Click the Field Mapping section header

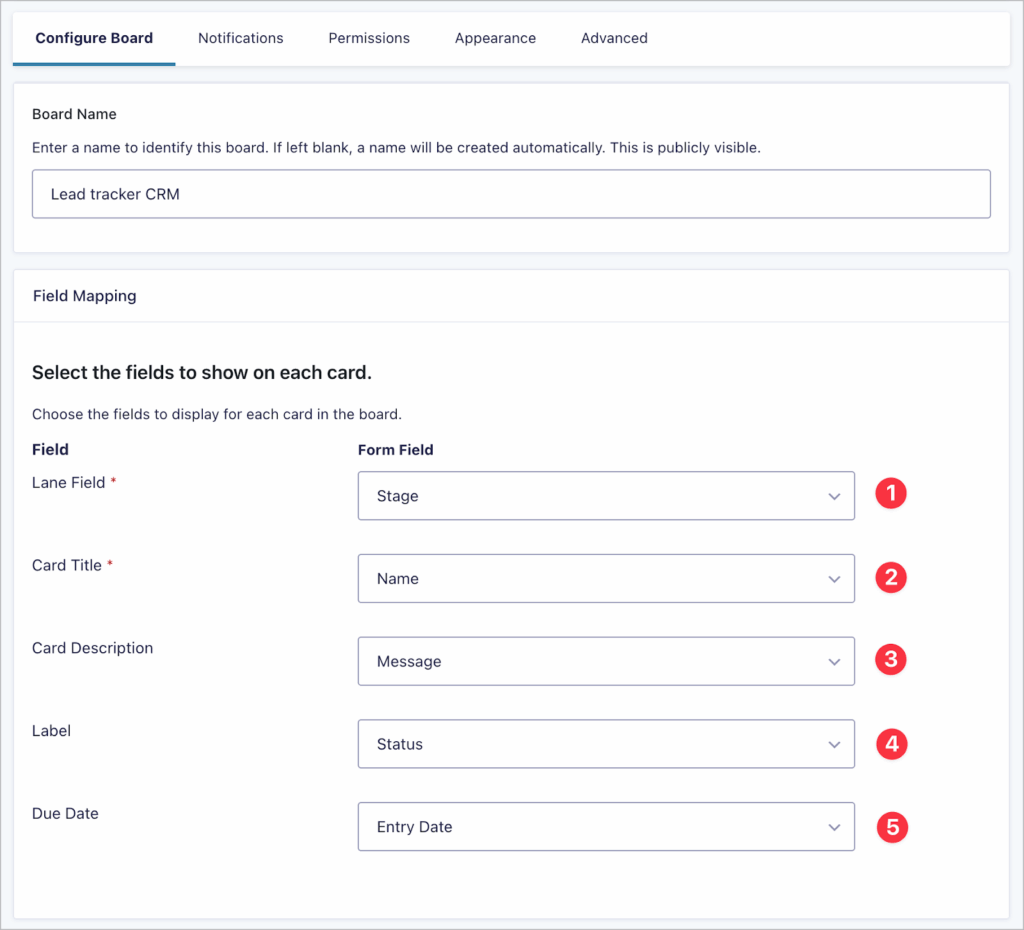click(84, 295)
